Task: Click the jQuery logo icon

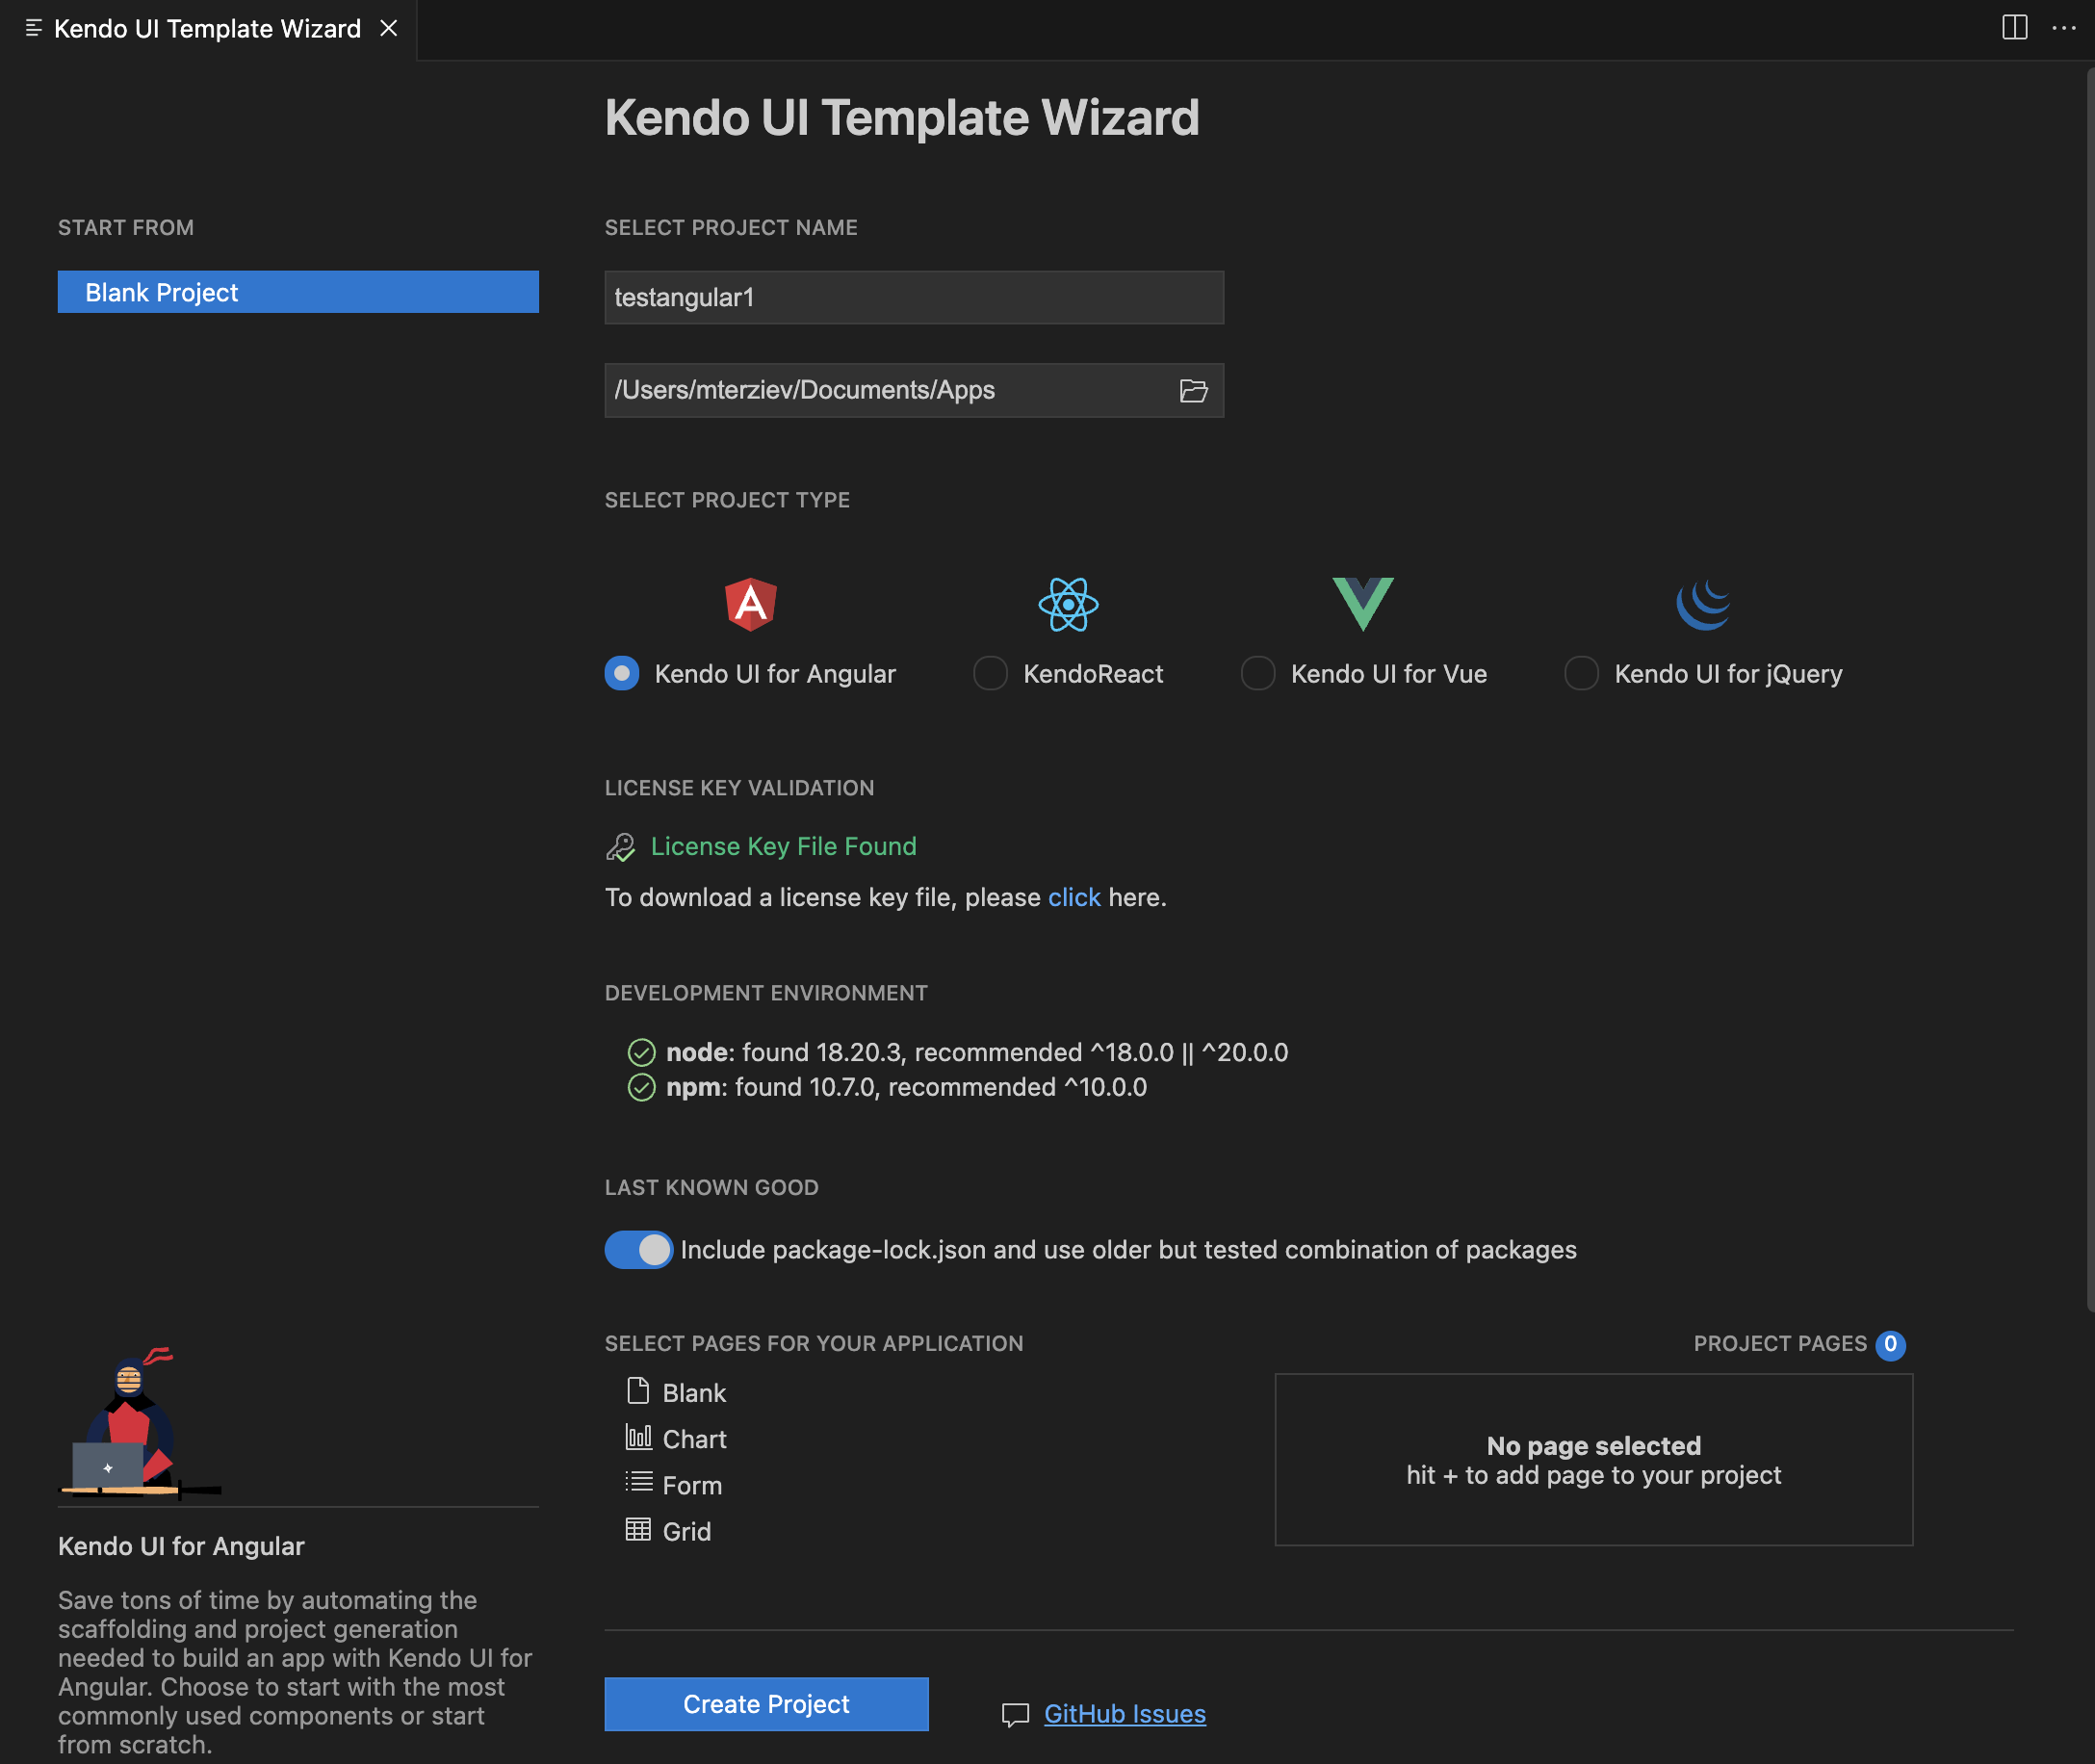Action: point(1703,604)
